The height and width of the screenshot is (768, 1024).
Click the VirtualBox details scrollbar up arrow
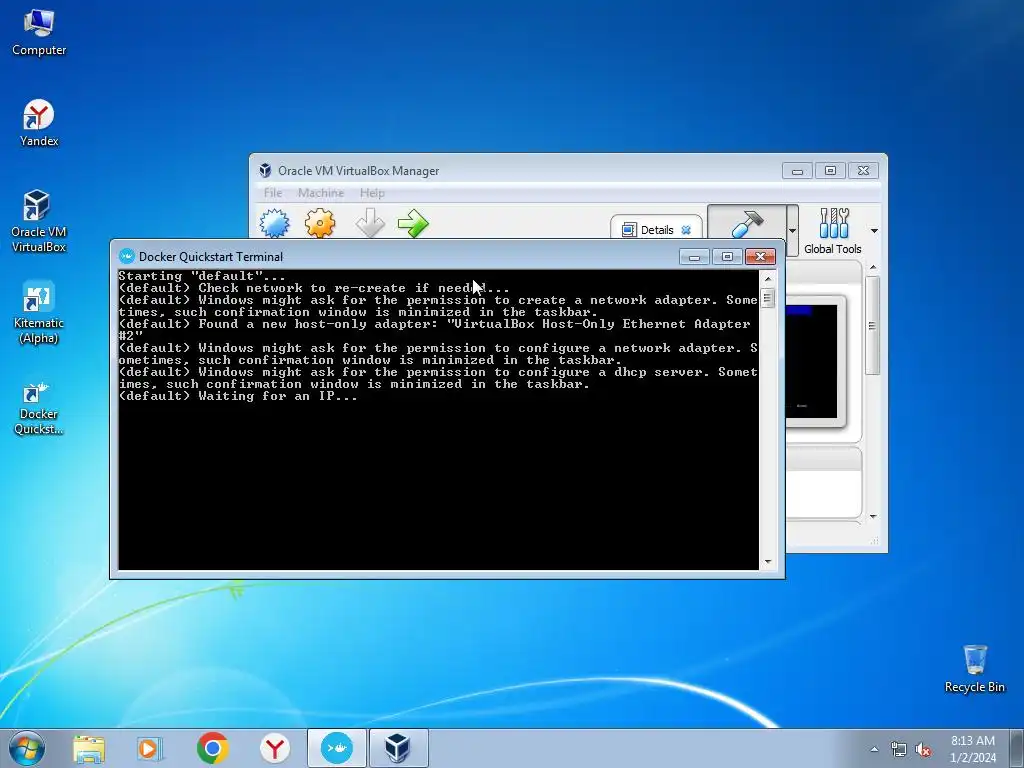tap(873, 267)
